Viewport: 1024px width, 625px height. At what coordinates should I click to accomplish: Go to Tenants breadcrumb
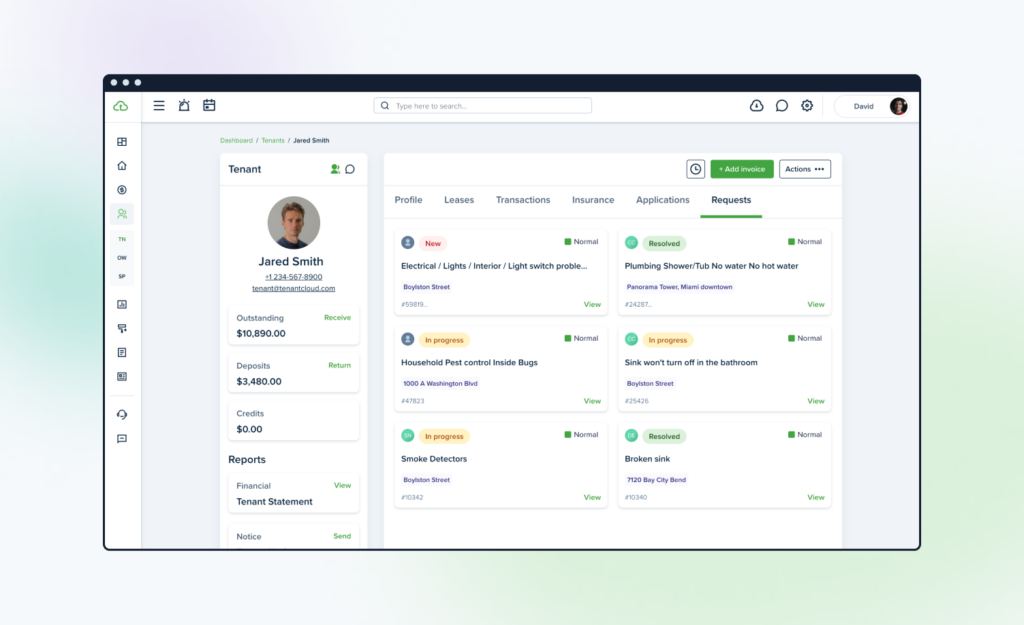(273, 140)
